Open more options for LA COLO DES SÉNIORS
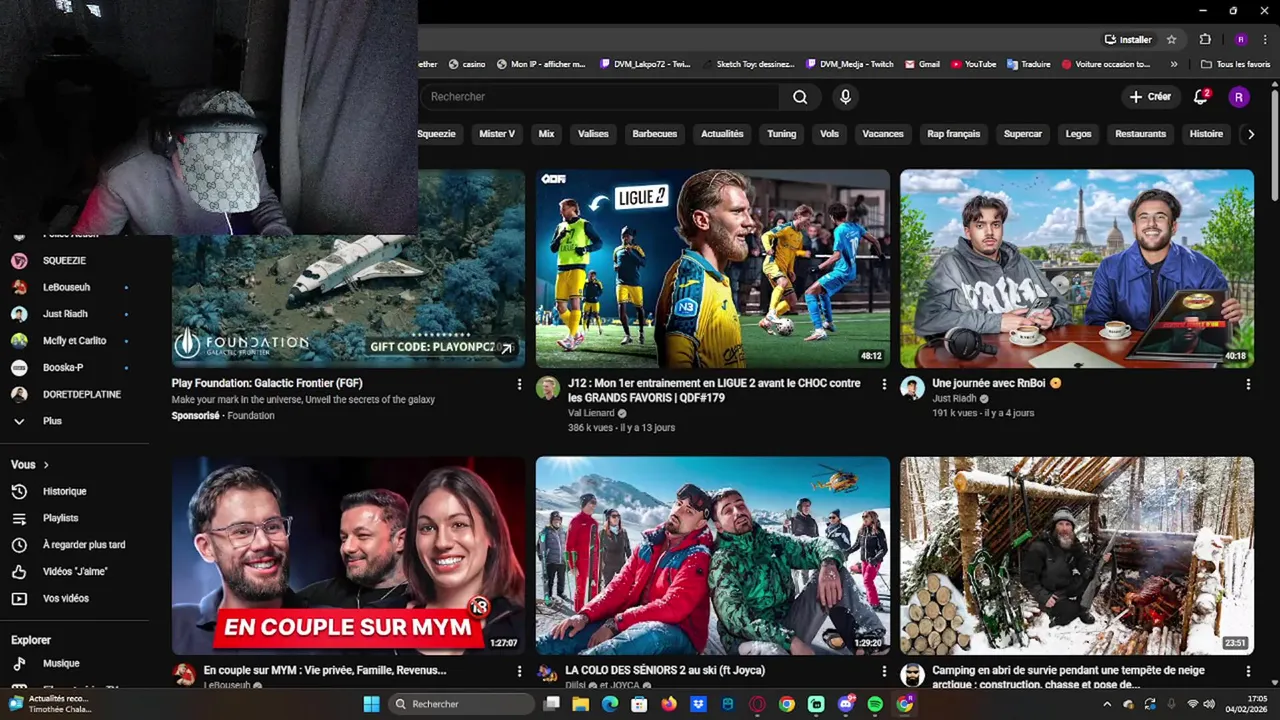Image resolution: width=1280 pixels, height=720 pixels. tap(883, 671)
